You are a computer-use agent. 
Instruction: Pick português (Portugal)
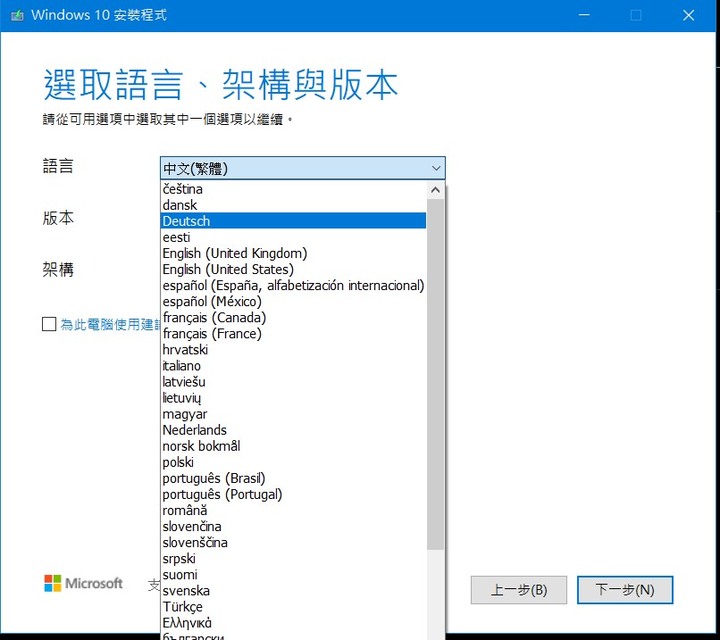point(294,494)
